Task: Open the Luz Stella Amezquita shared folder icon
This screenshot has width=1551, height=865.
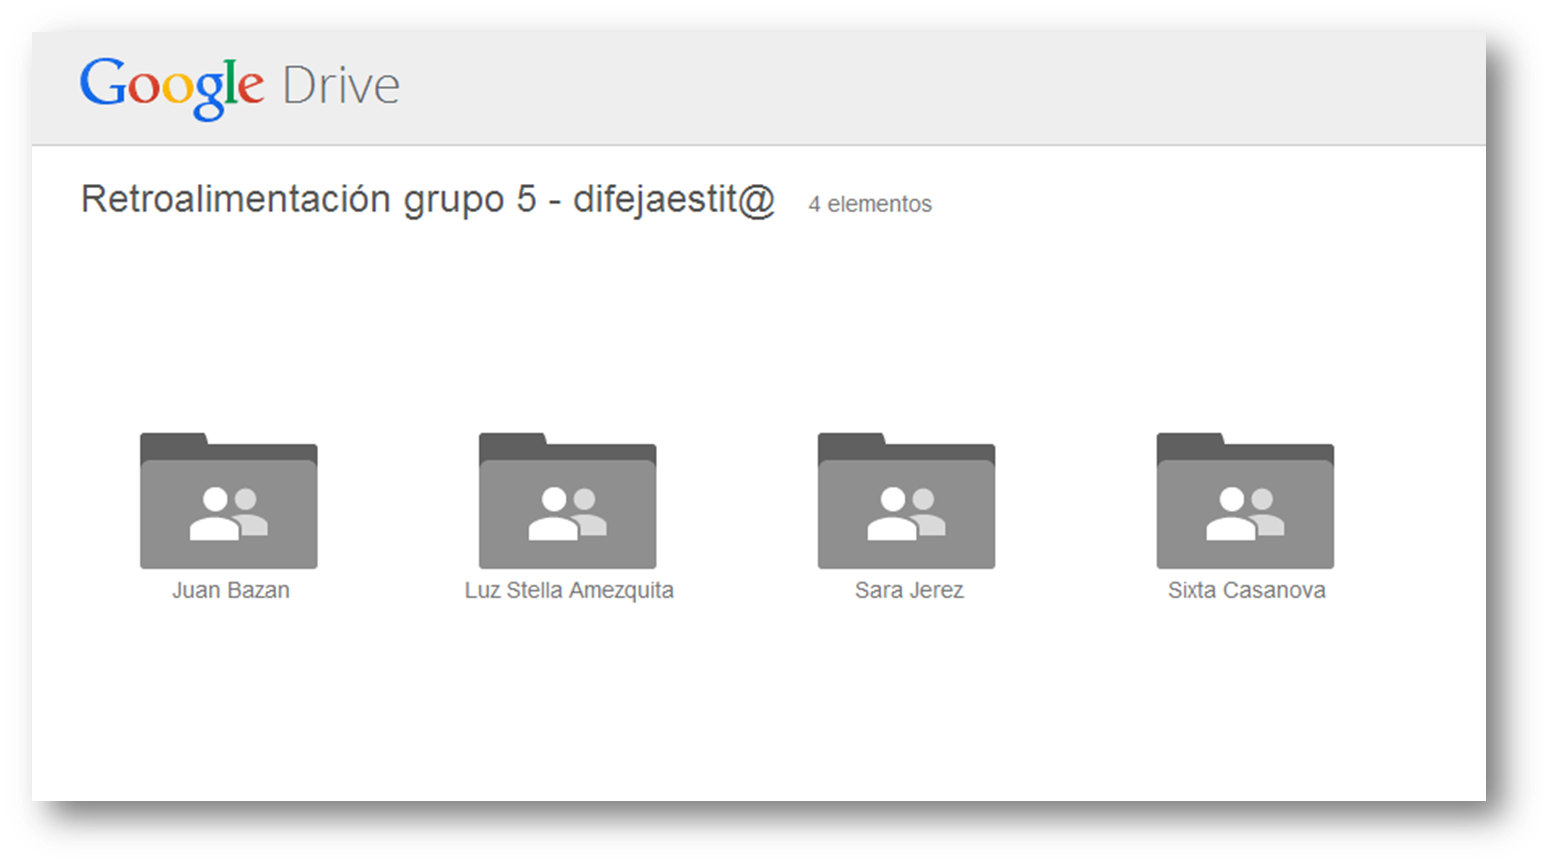Action: [568, 501]
